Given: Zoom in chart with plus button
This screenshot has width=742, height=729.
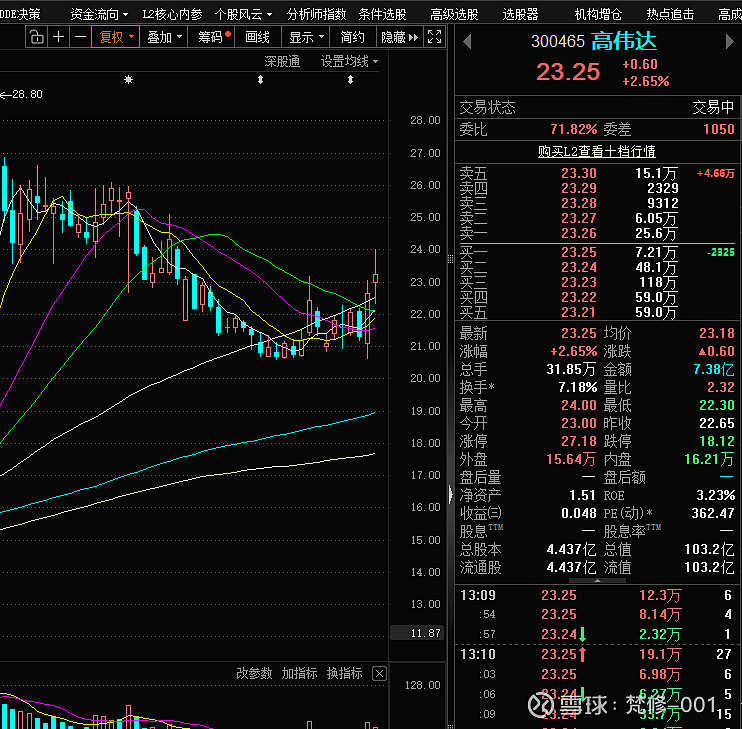Looking at the screenshot, I should point(58,37).
